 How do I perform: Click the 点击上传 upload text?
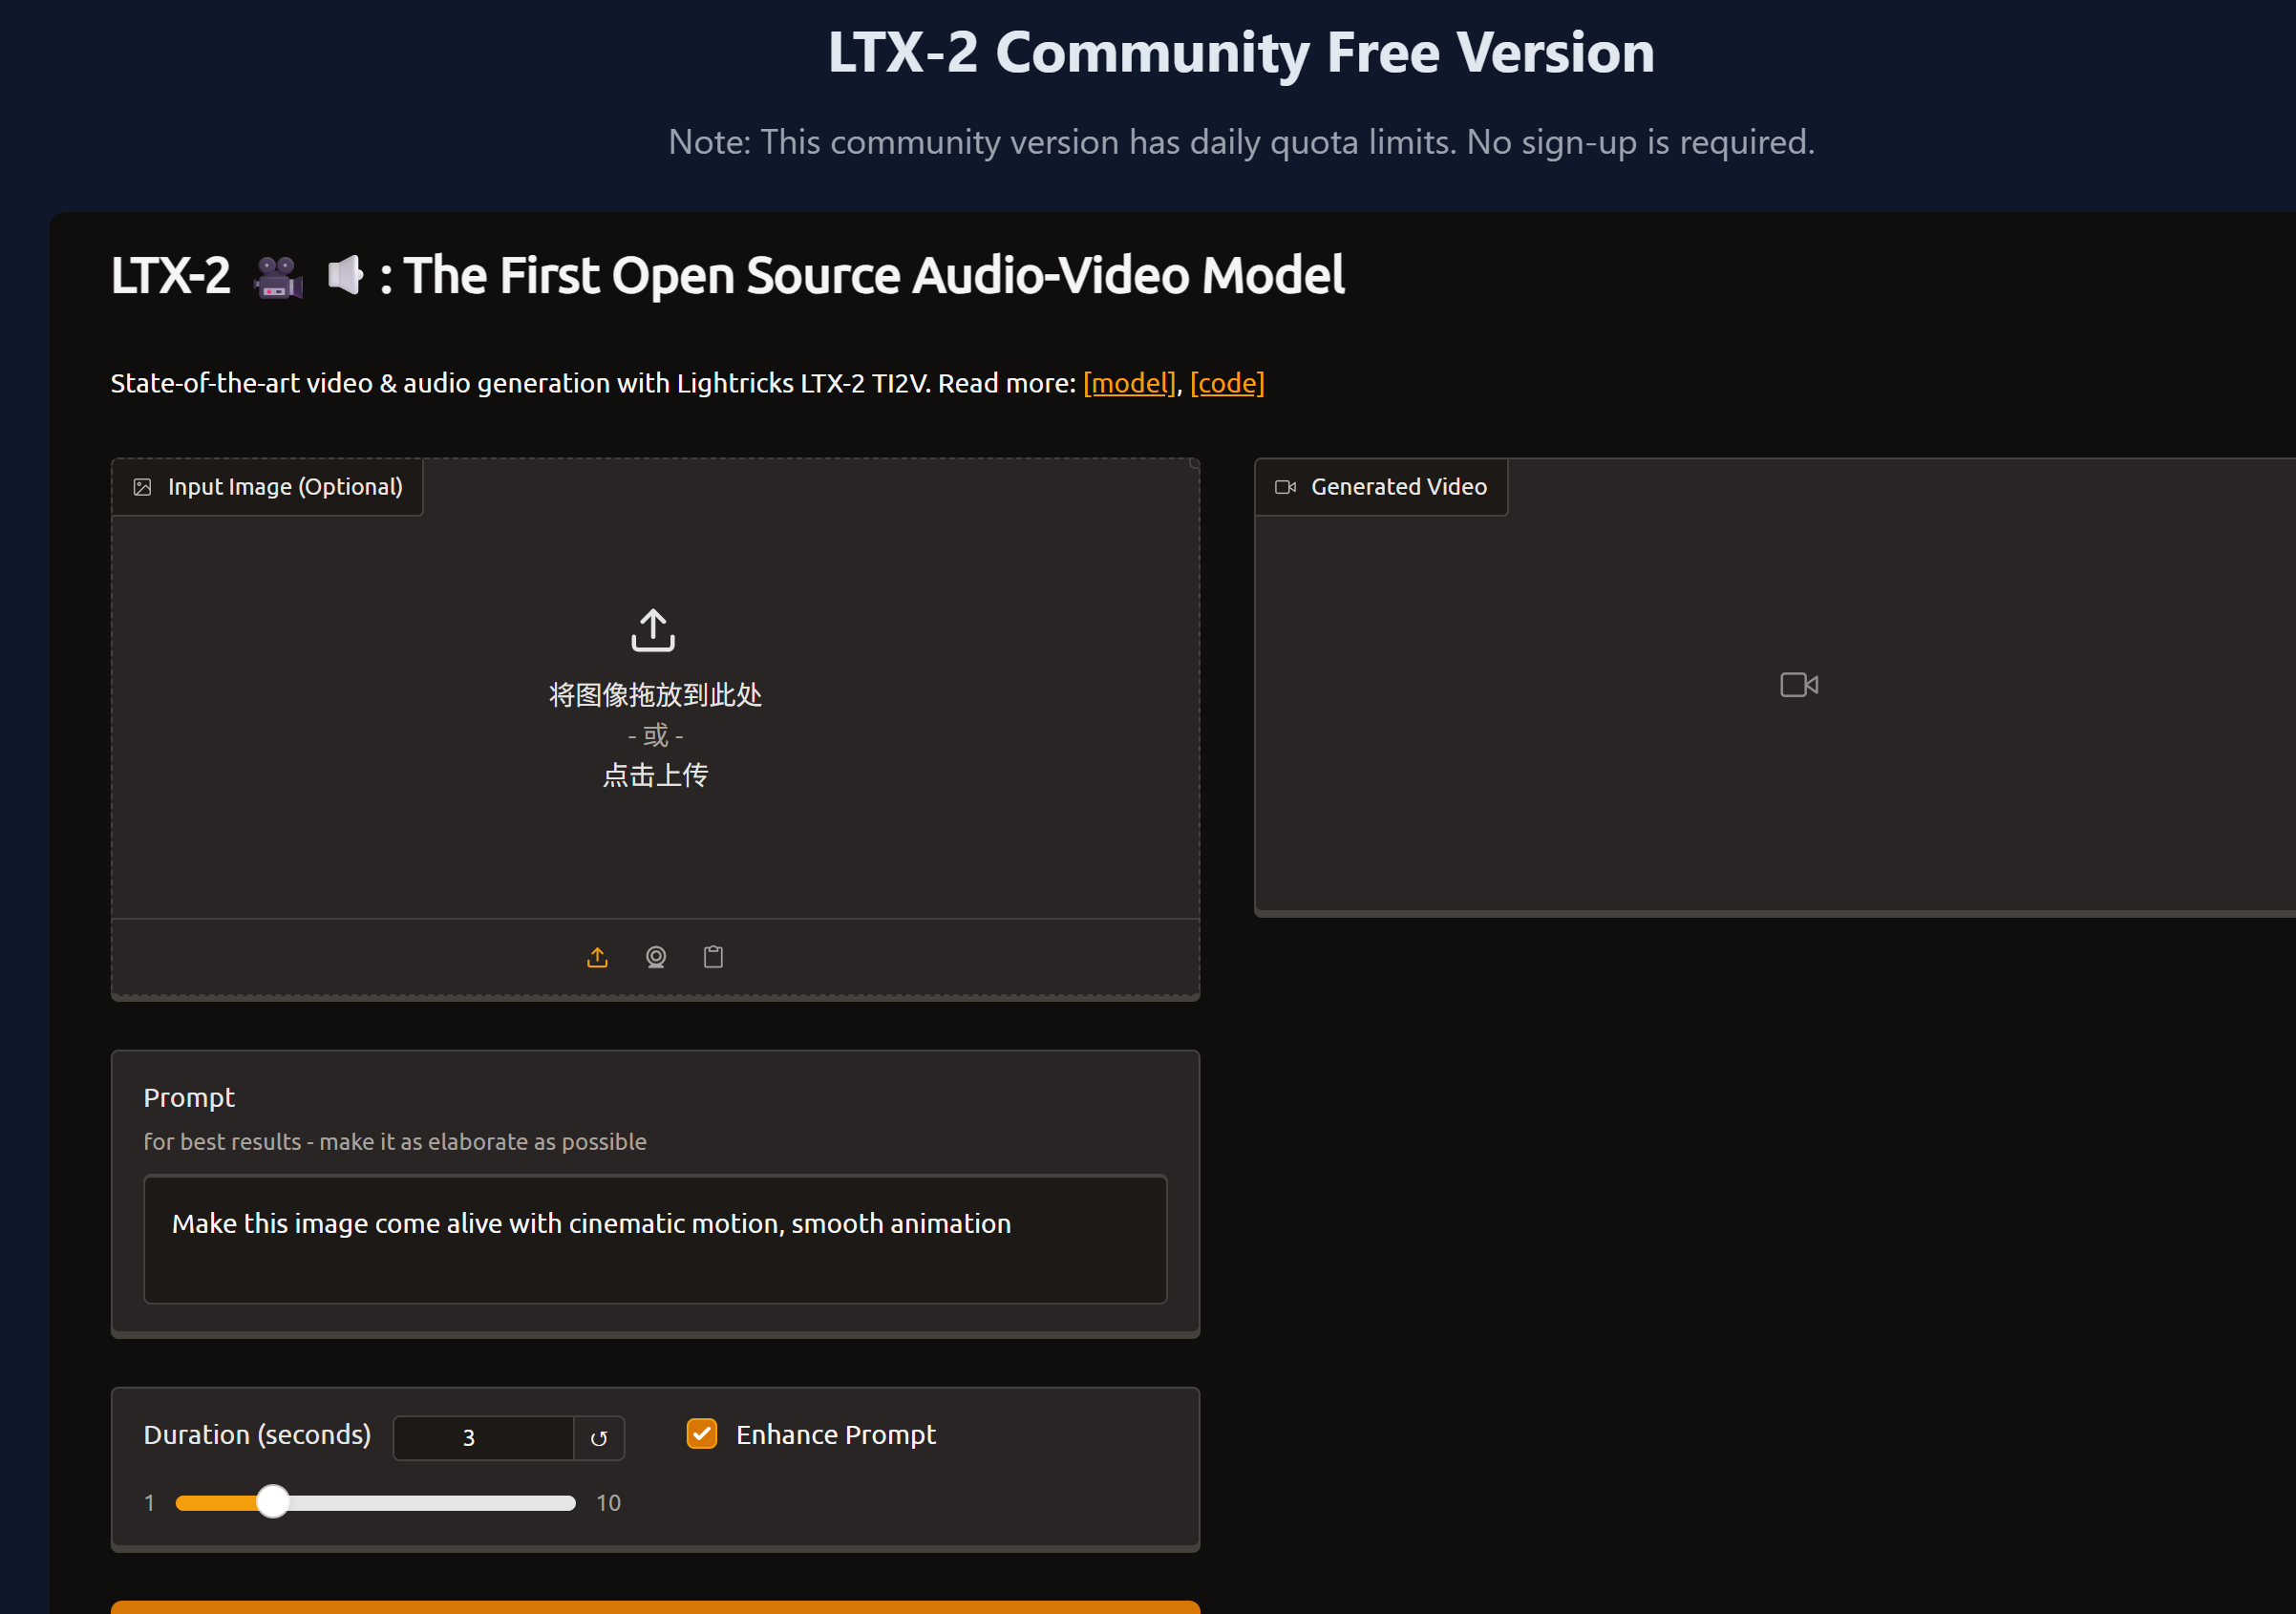[654, 775]
